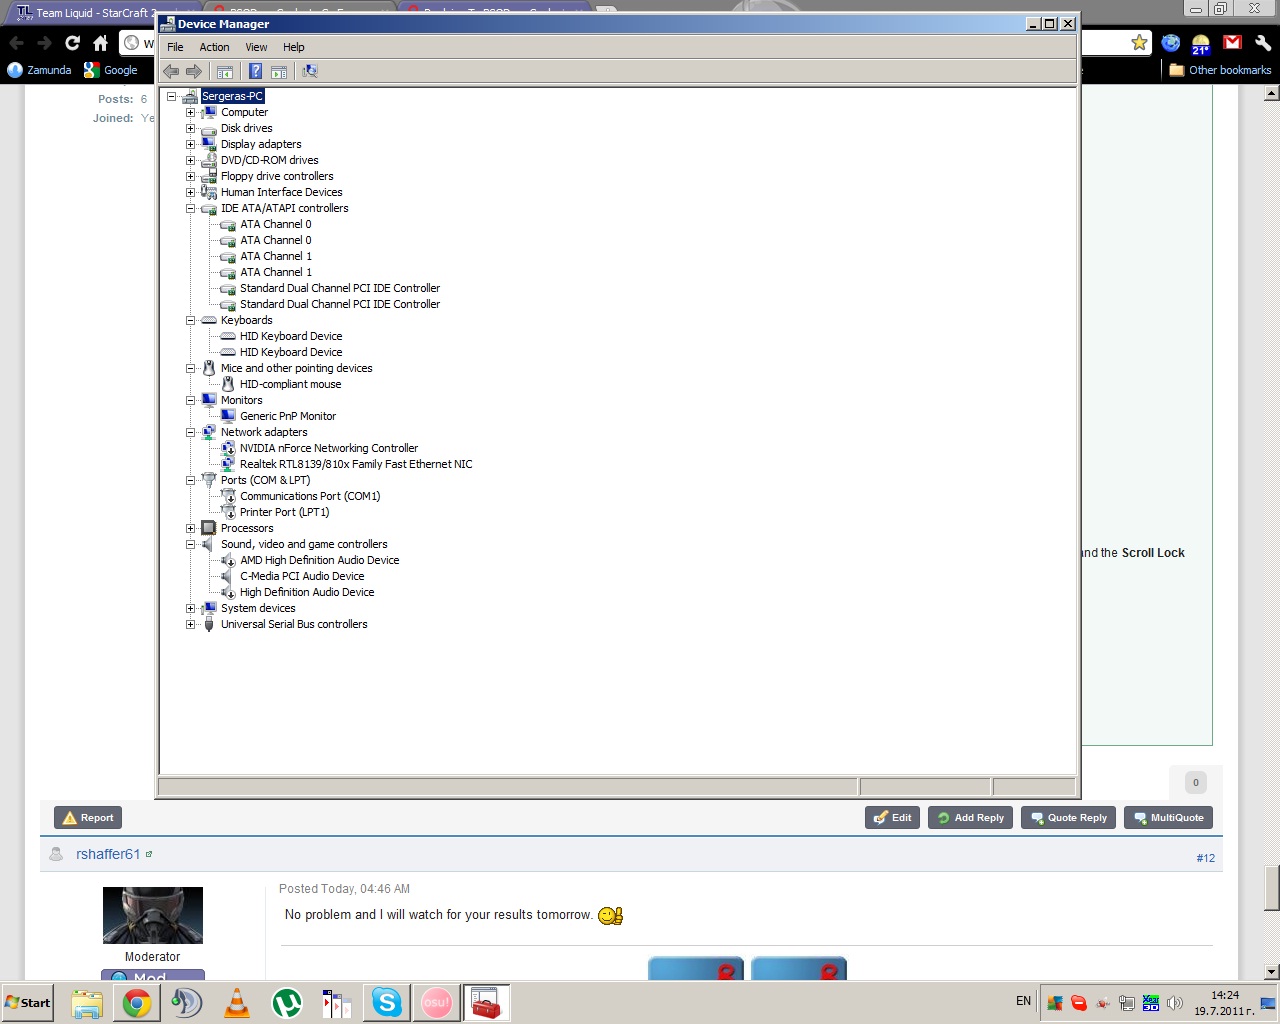Click the Generic PnP Monitor icon
The height and width of the screenshot is (1024, 1280).
228,416
